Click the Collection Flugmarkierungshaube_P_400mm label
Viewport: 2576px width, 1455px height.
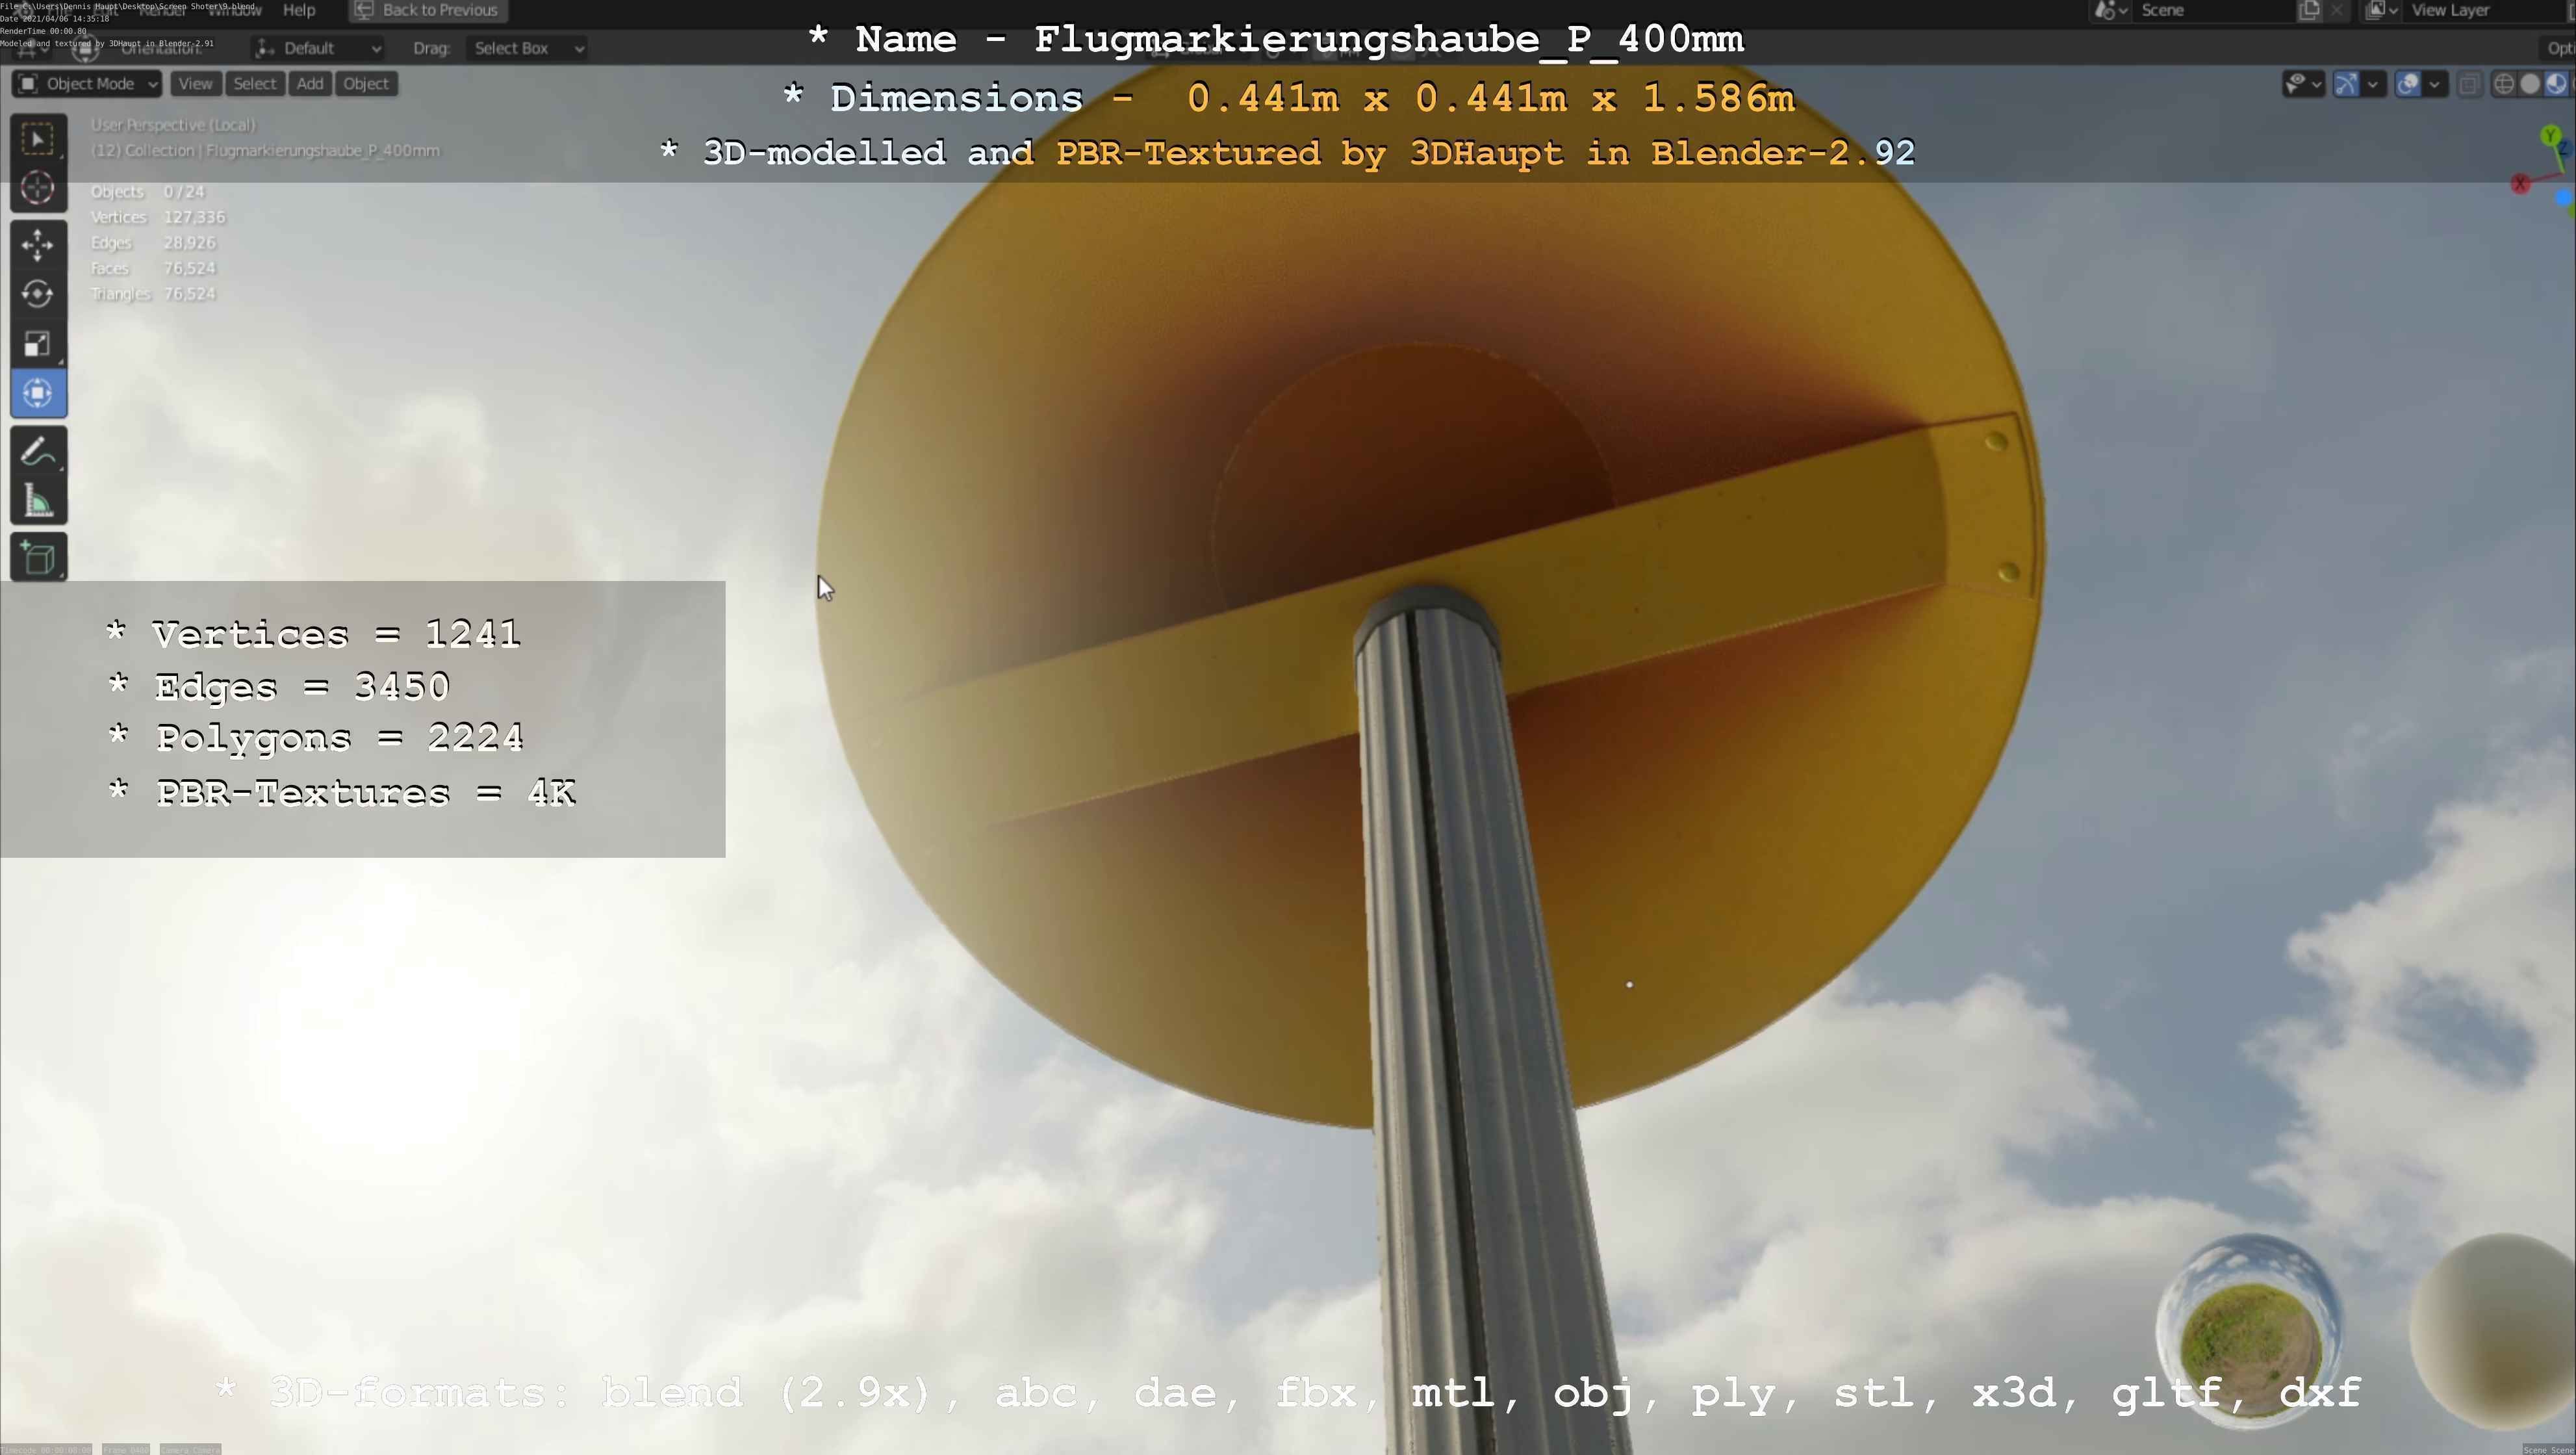point(265,151)
